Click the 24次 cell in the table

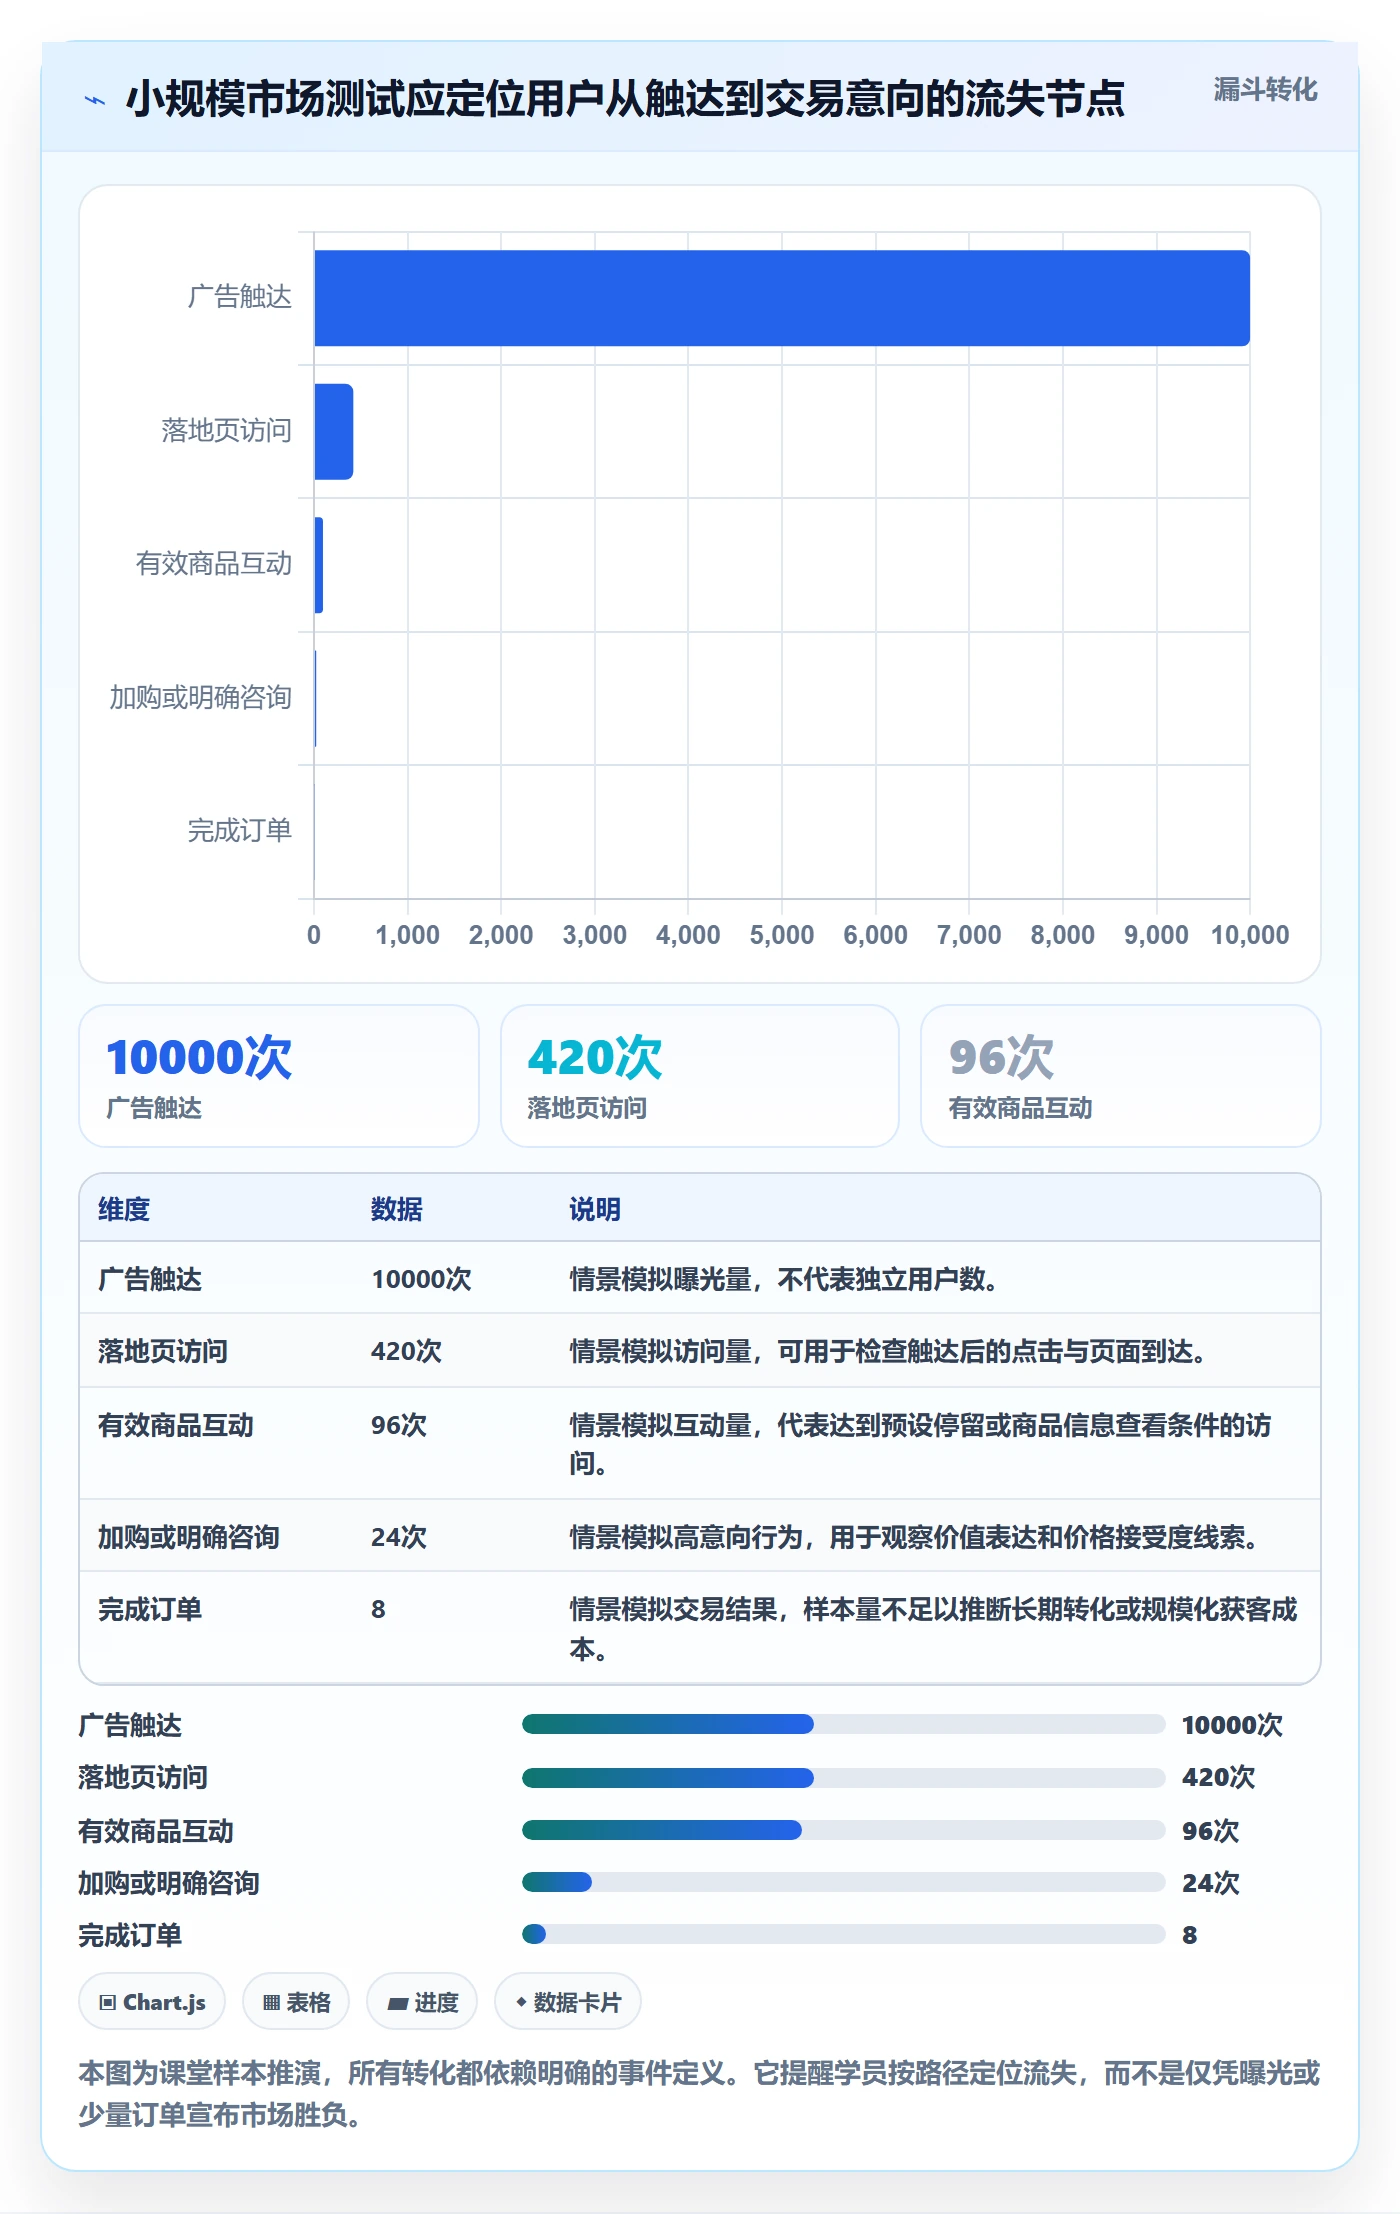pyautogui.click(x=399, y=1537)
